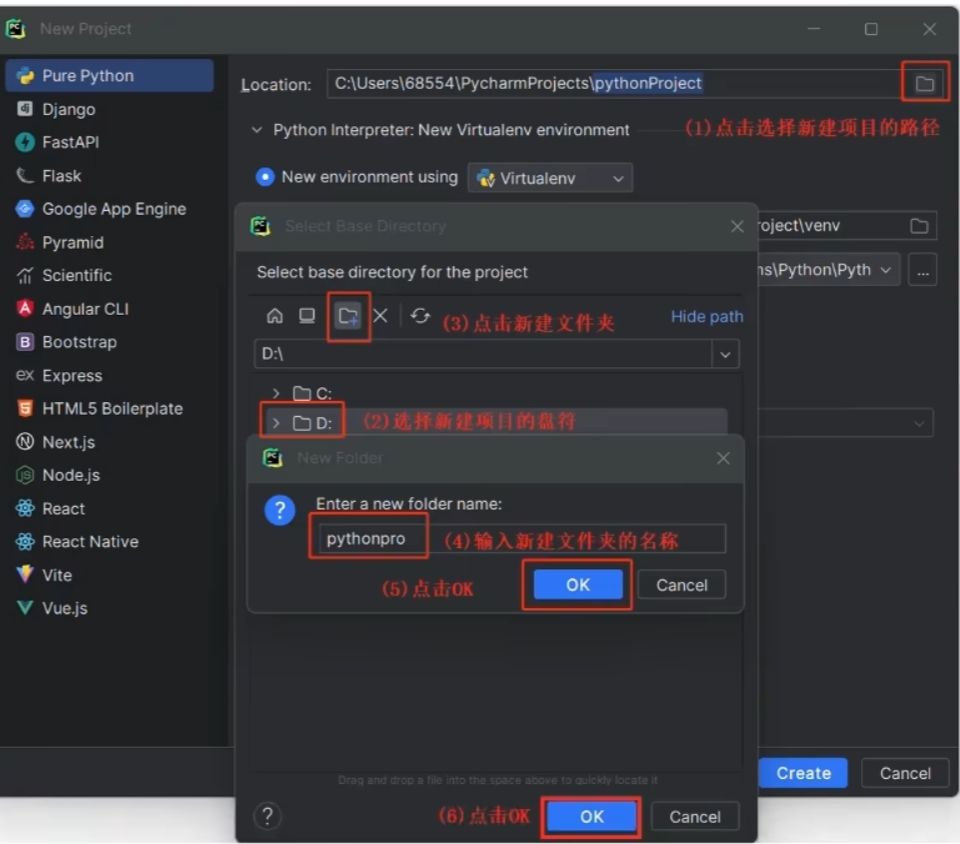Click Cancel in the New Folder dialog

coord(681,585)
